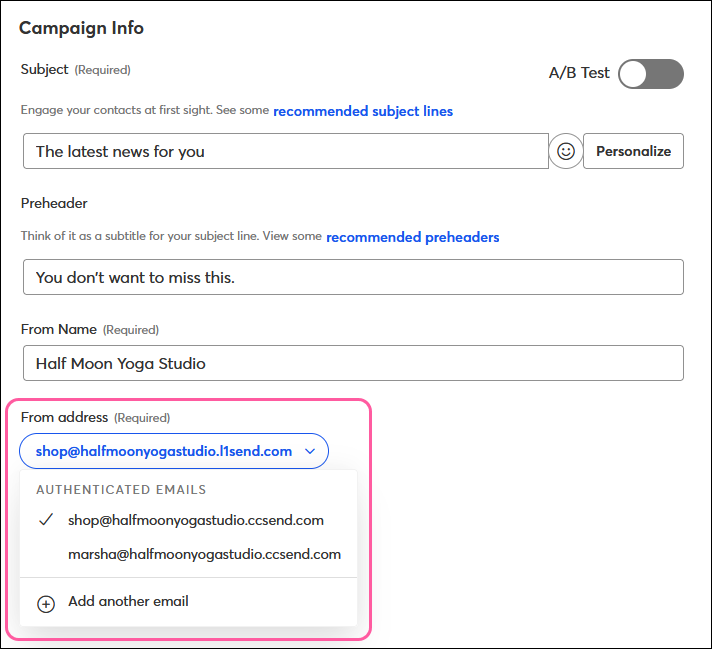The image size is (712, 649).
Task: Select marsha@halfmoonyogastudio.ccsend.com option
Action: pos(188,554)
